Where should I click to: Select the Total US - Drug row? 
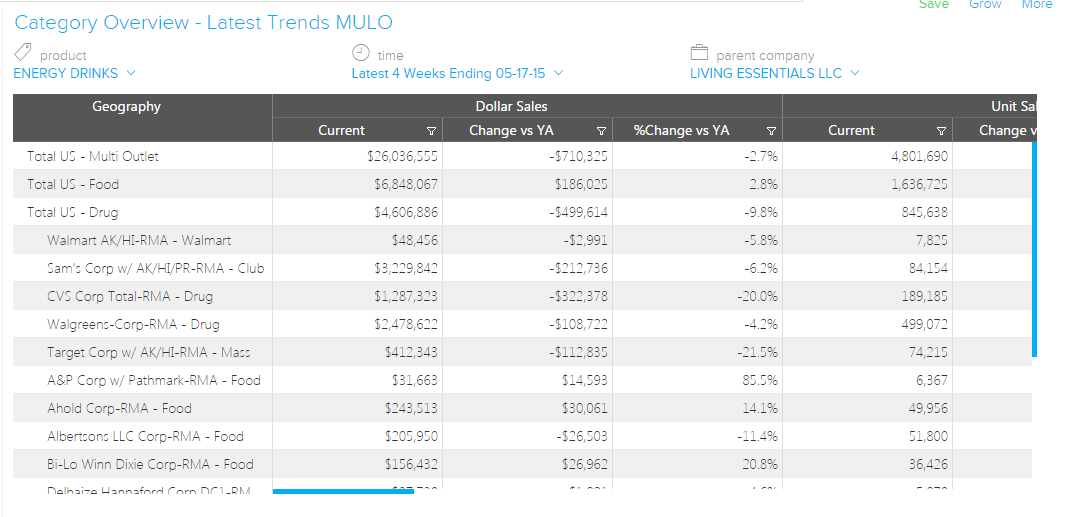pos(73,212)
